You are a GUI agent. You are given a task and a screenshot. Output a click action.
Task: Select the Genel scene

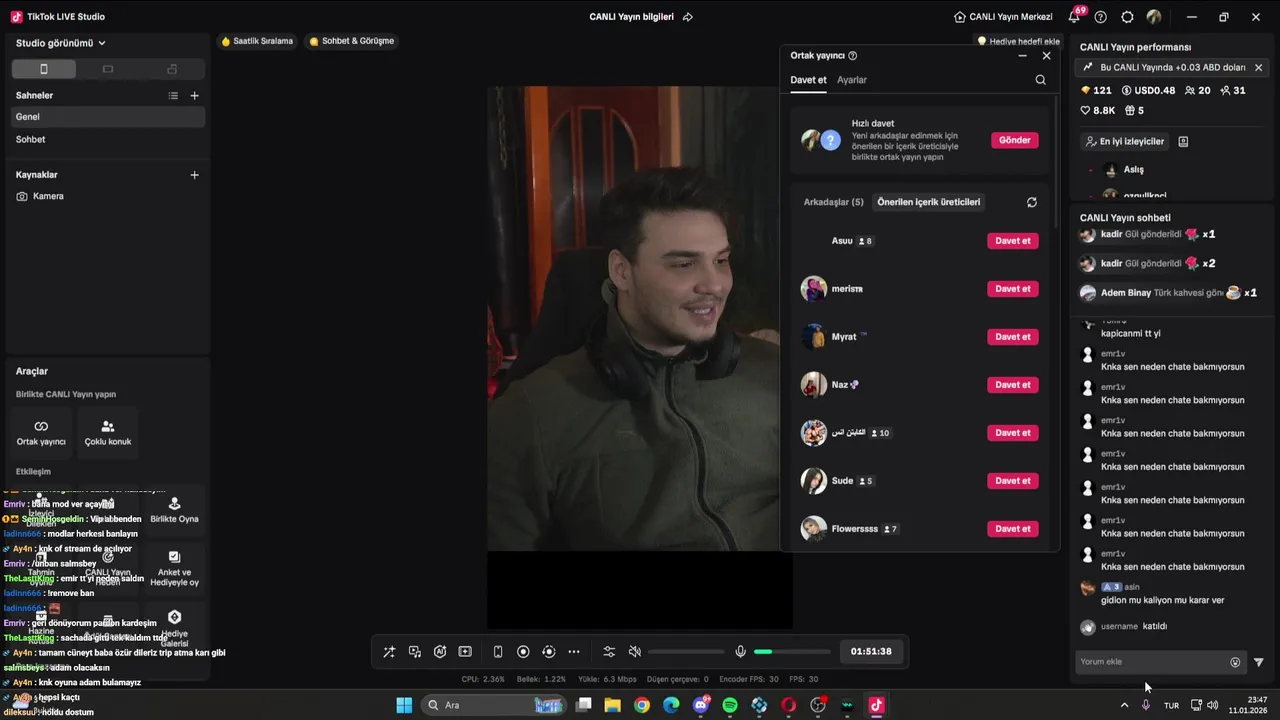(x=108, y=117)
